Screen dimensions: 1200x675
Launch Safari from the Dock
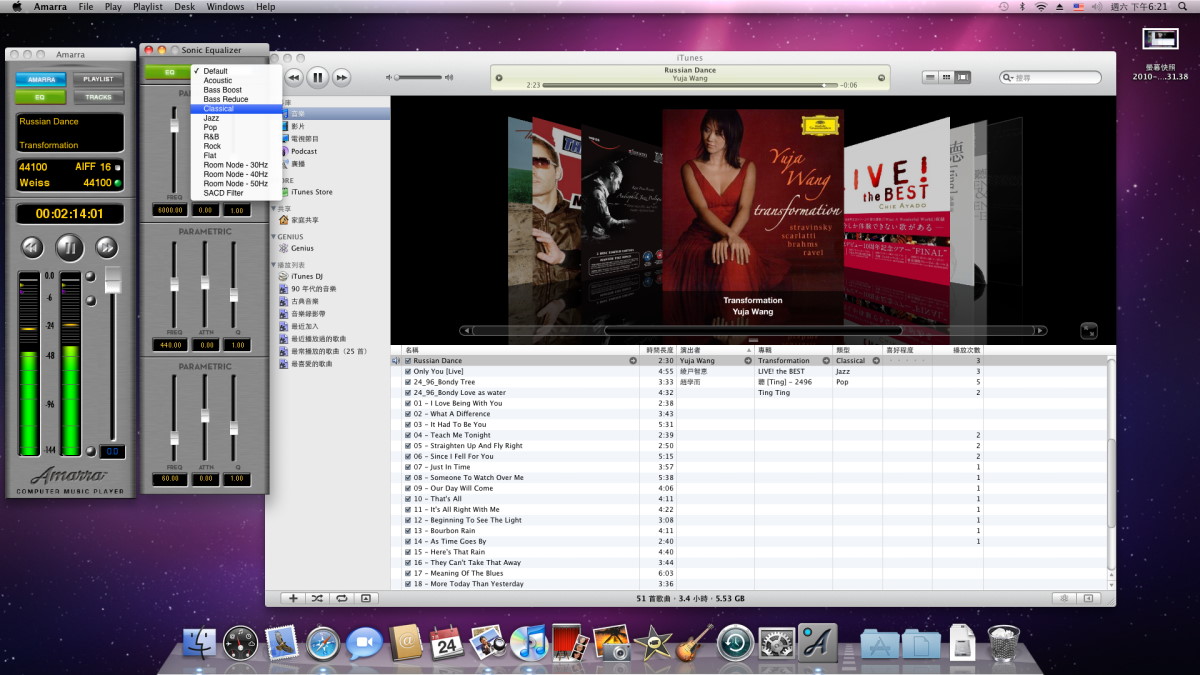tap(323, 642)
